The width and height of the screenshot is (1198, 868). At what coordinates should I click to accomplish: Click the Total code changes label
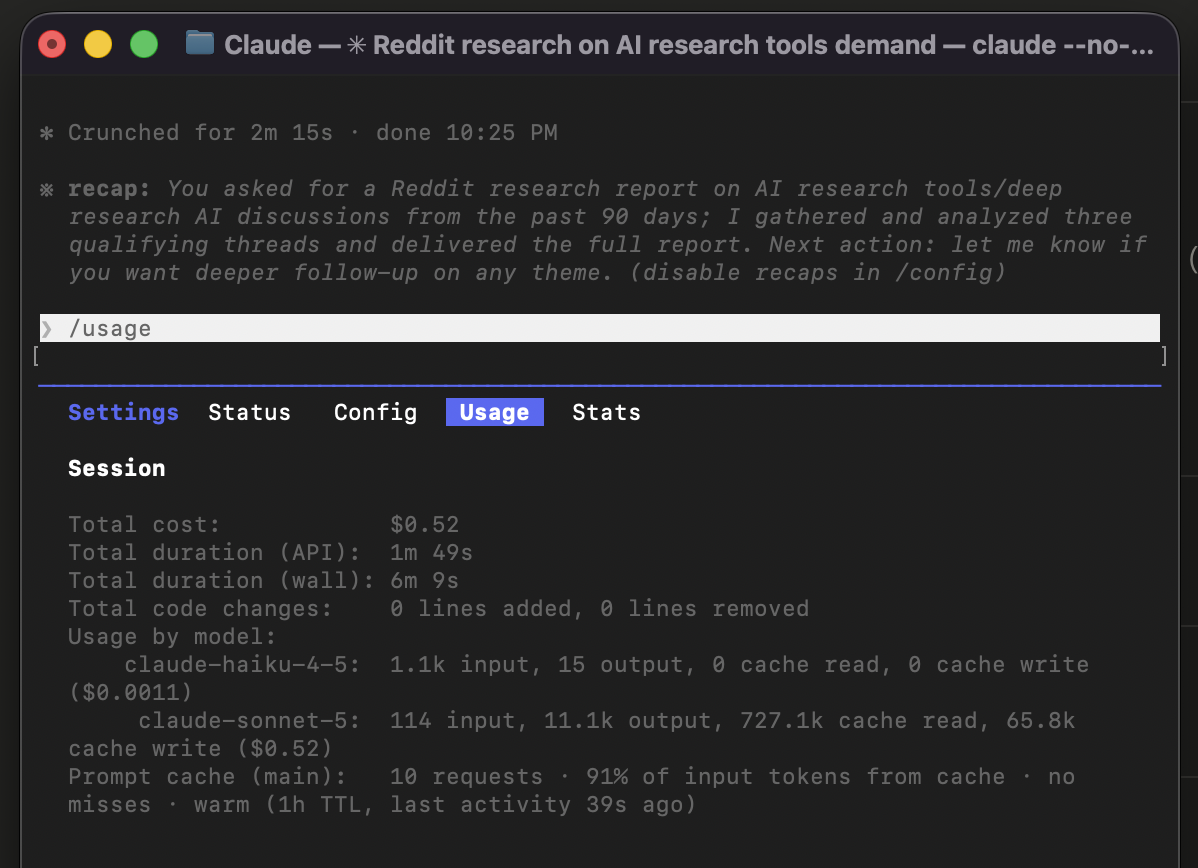200,609
